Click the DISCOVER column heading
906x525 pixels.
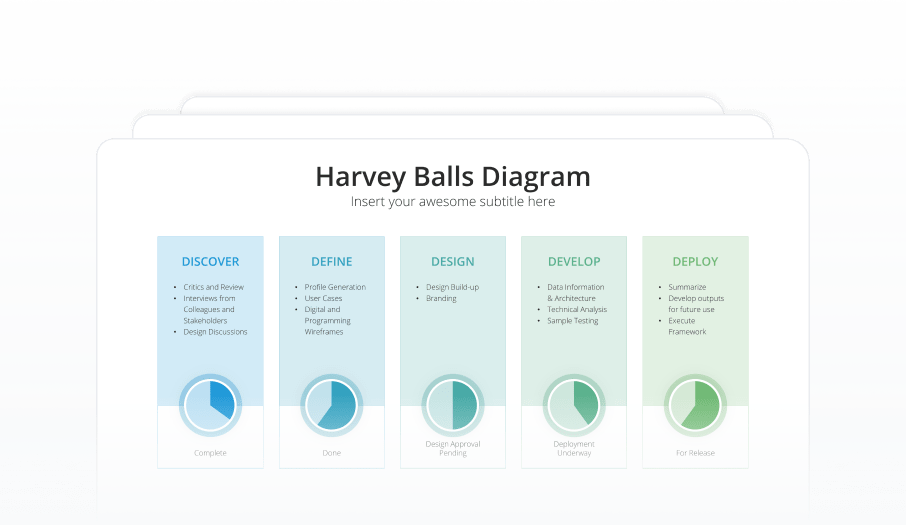(x=210, y=262)
